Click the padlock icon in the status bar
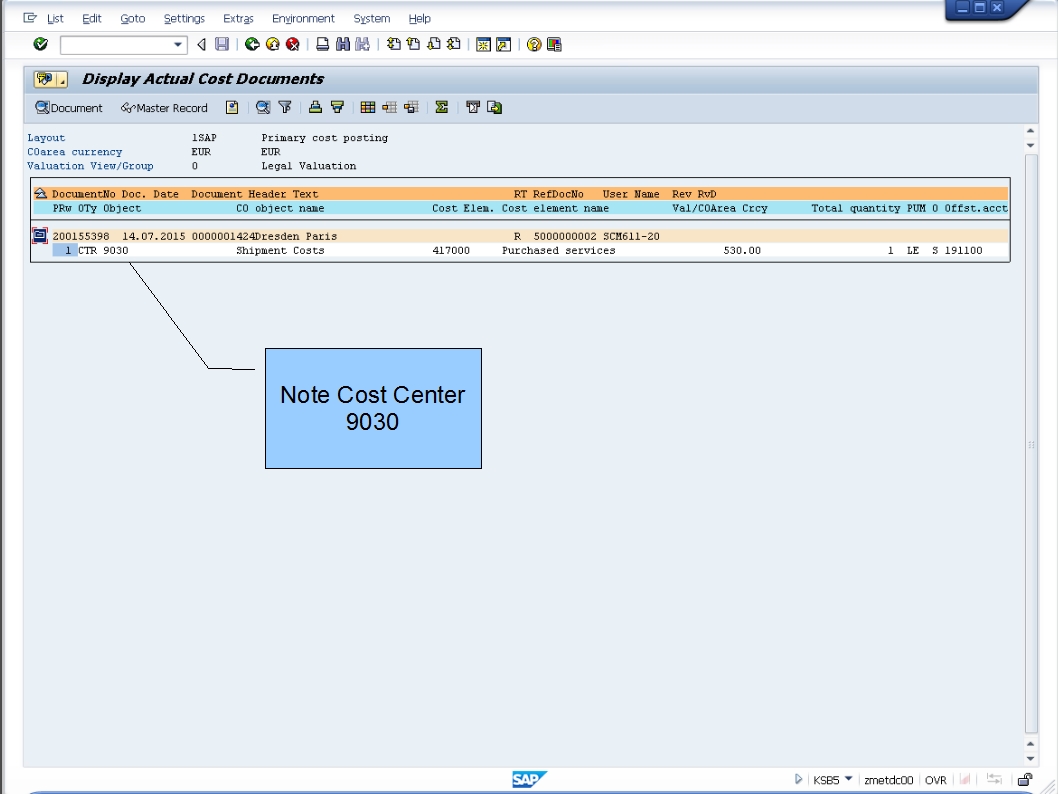 click(1025, 779)
